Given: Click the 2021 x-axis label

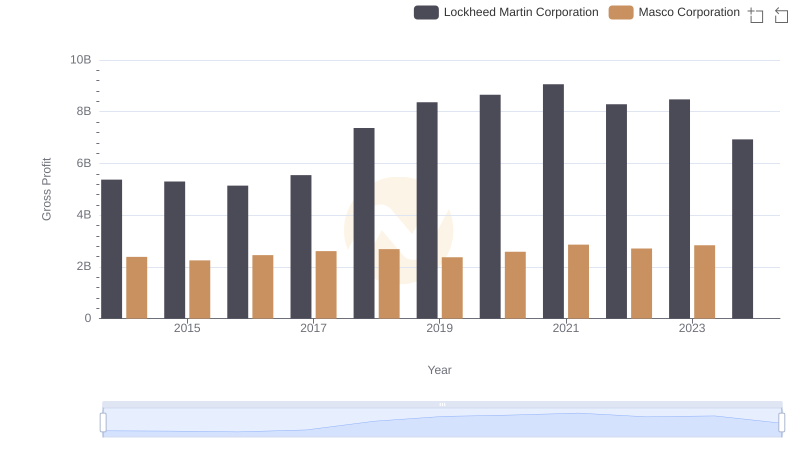Looking at the screenshot, I should (566, 328).
